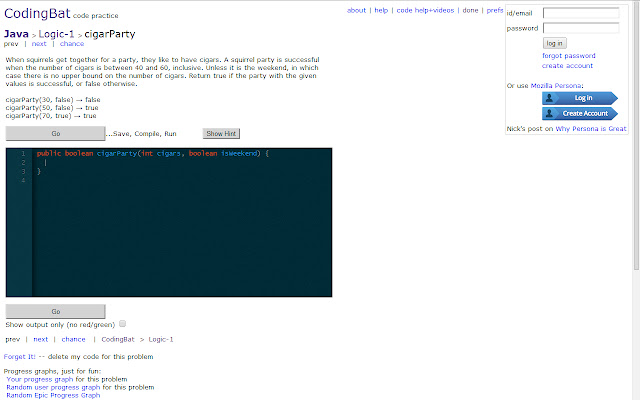Click the Go button below the editor

tap(56, 311)
